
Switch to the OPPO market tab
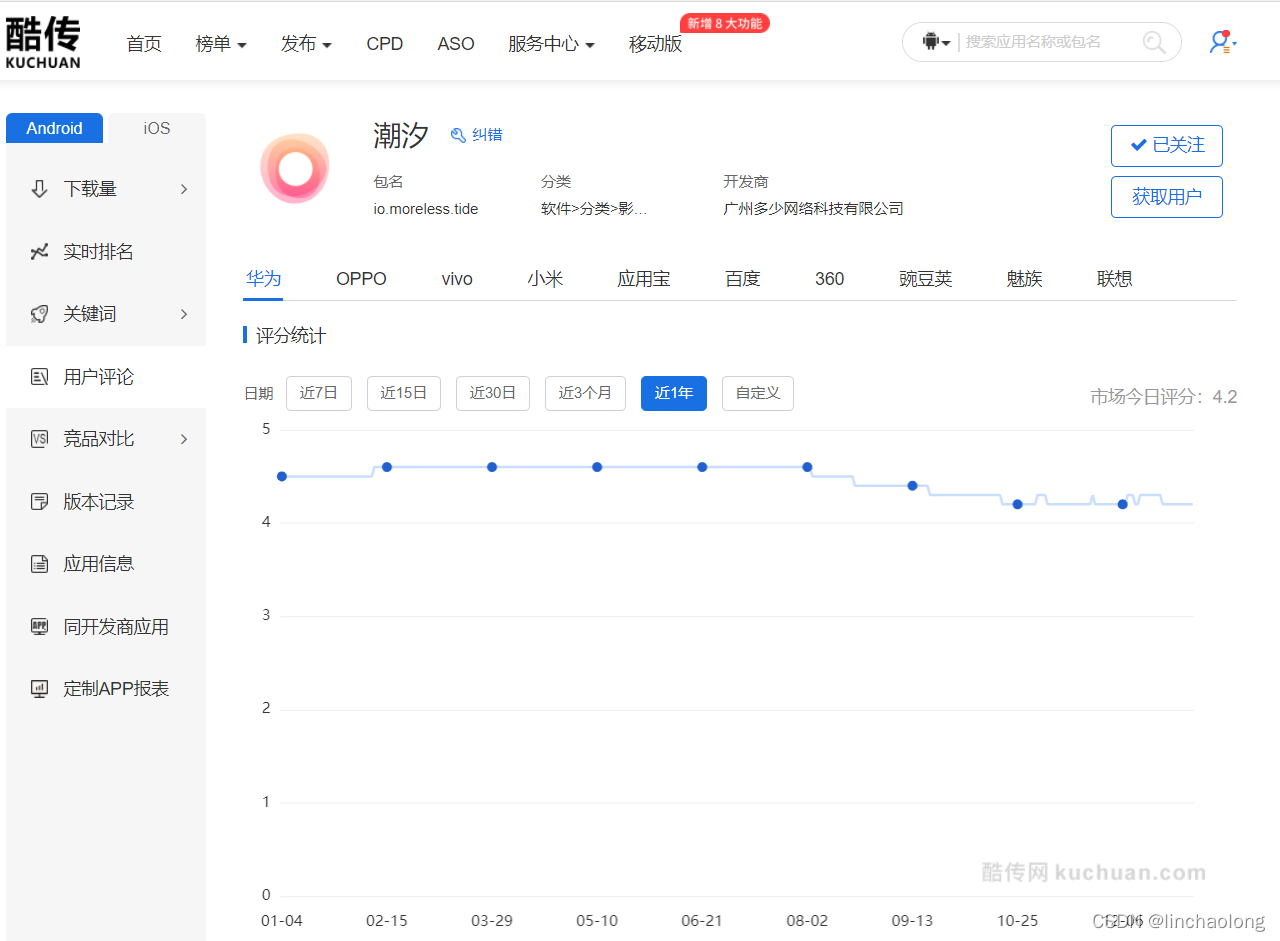[x=361, y=279]
